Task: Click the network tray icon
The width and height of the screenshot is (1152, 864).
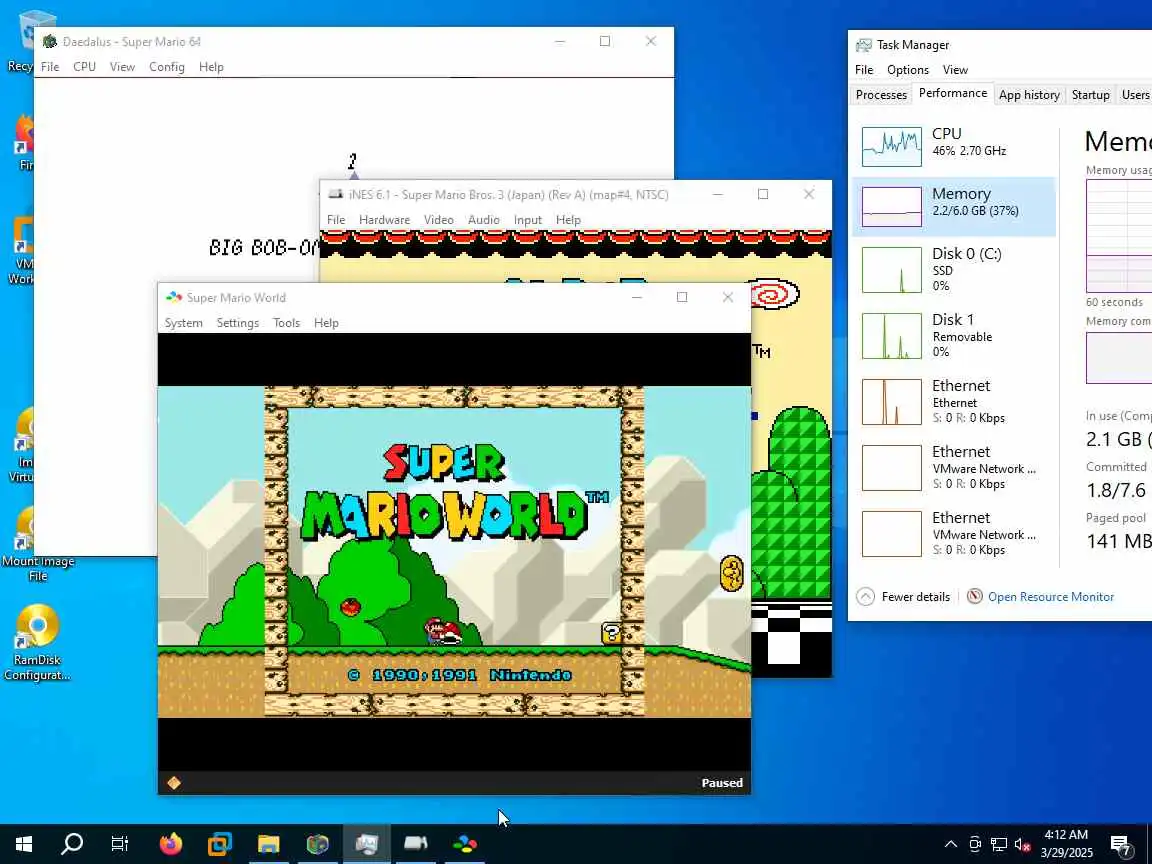Action: click(x=998, y=844)
